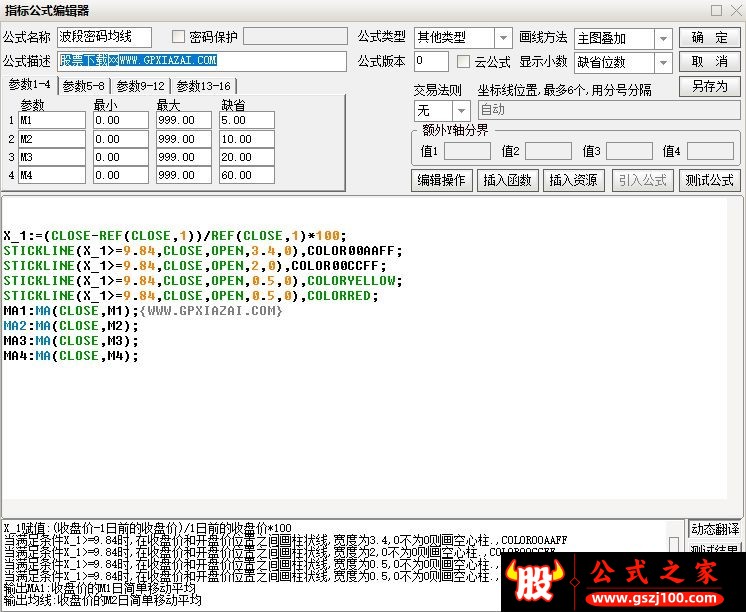Image resolution: width=746 pixels, height=612 pixels.
Task: Maximize the 指标公式编辑器 window
Action: tap(716, 10)
